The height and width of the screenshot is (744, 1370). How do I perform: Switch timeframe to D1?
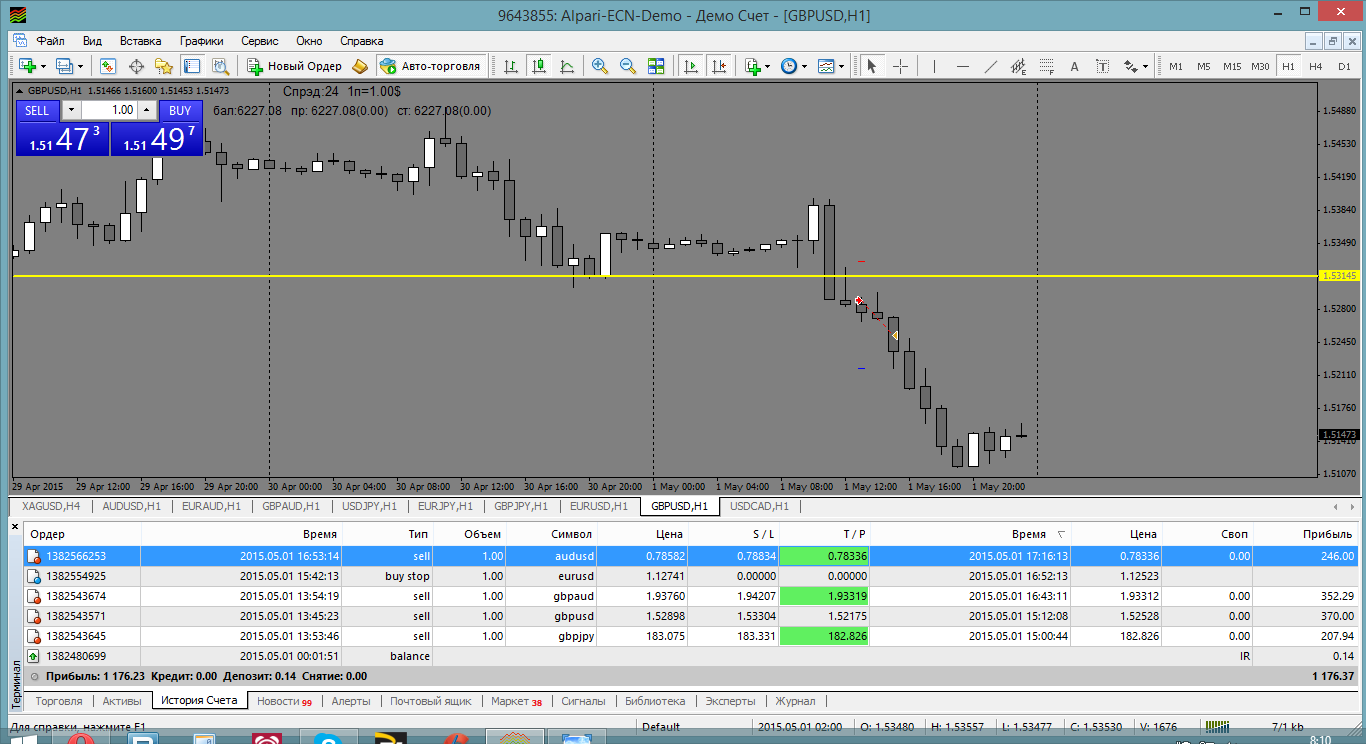(x=1343, y=66)
